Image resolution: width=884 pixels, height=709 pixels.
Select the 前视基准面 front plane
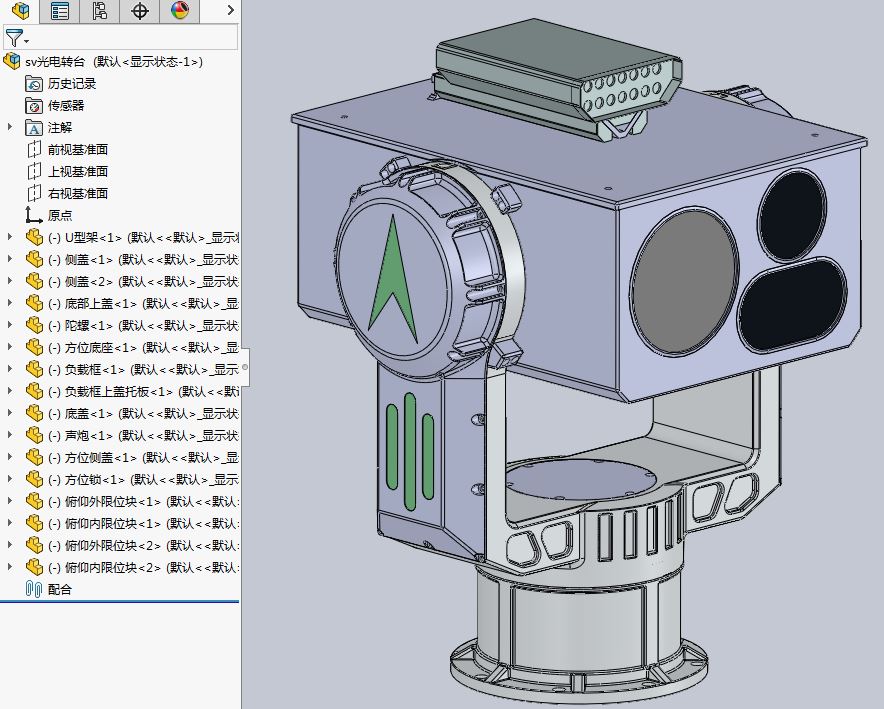pyautogui.click(x=77, y=149)
